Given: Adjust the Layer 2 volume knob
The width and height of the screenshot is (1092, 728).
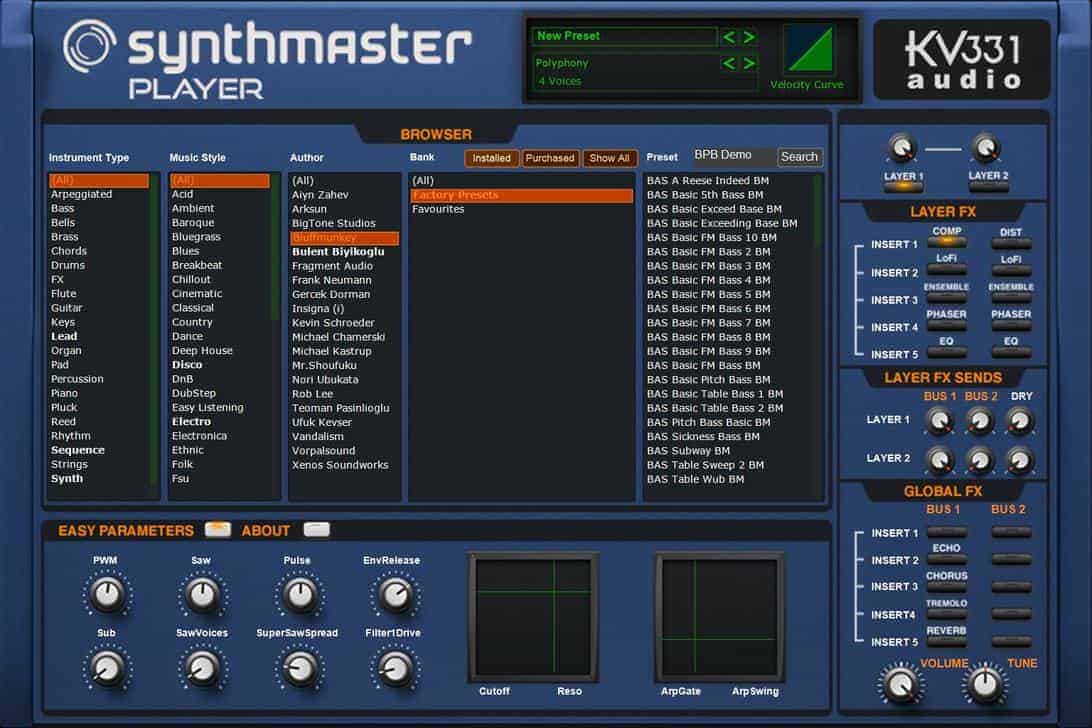Looking at the screenshot, I should (x=986, y=148).
